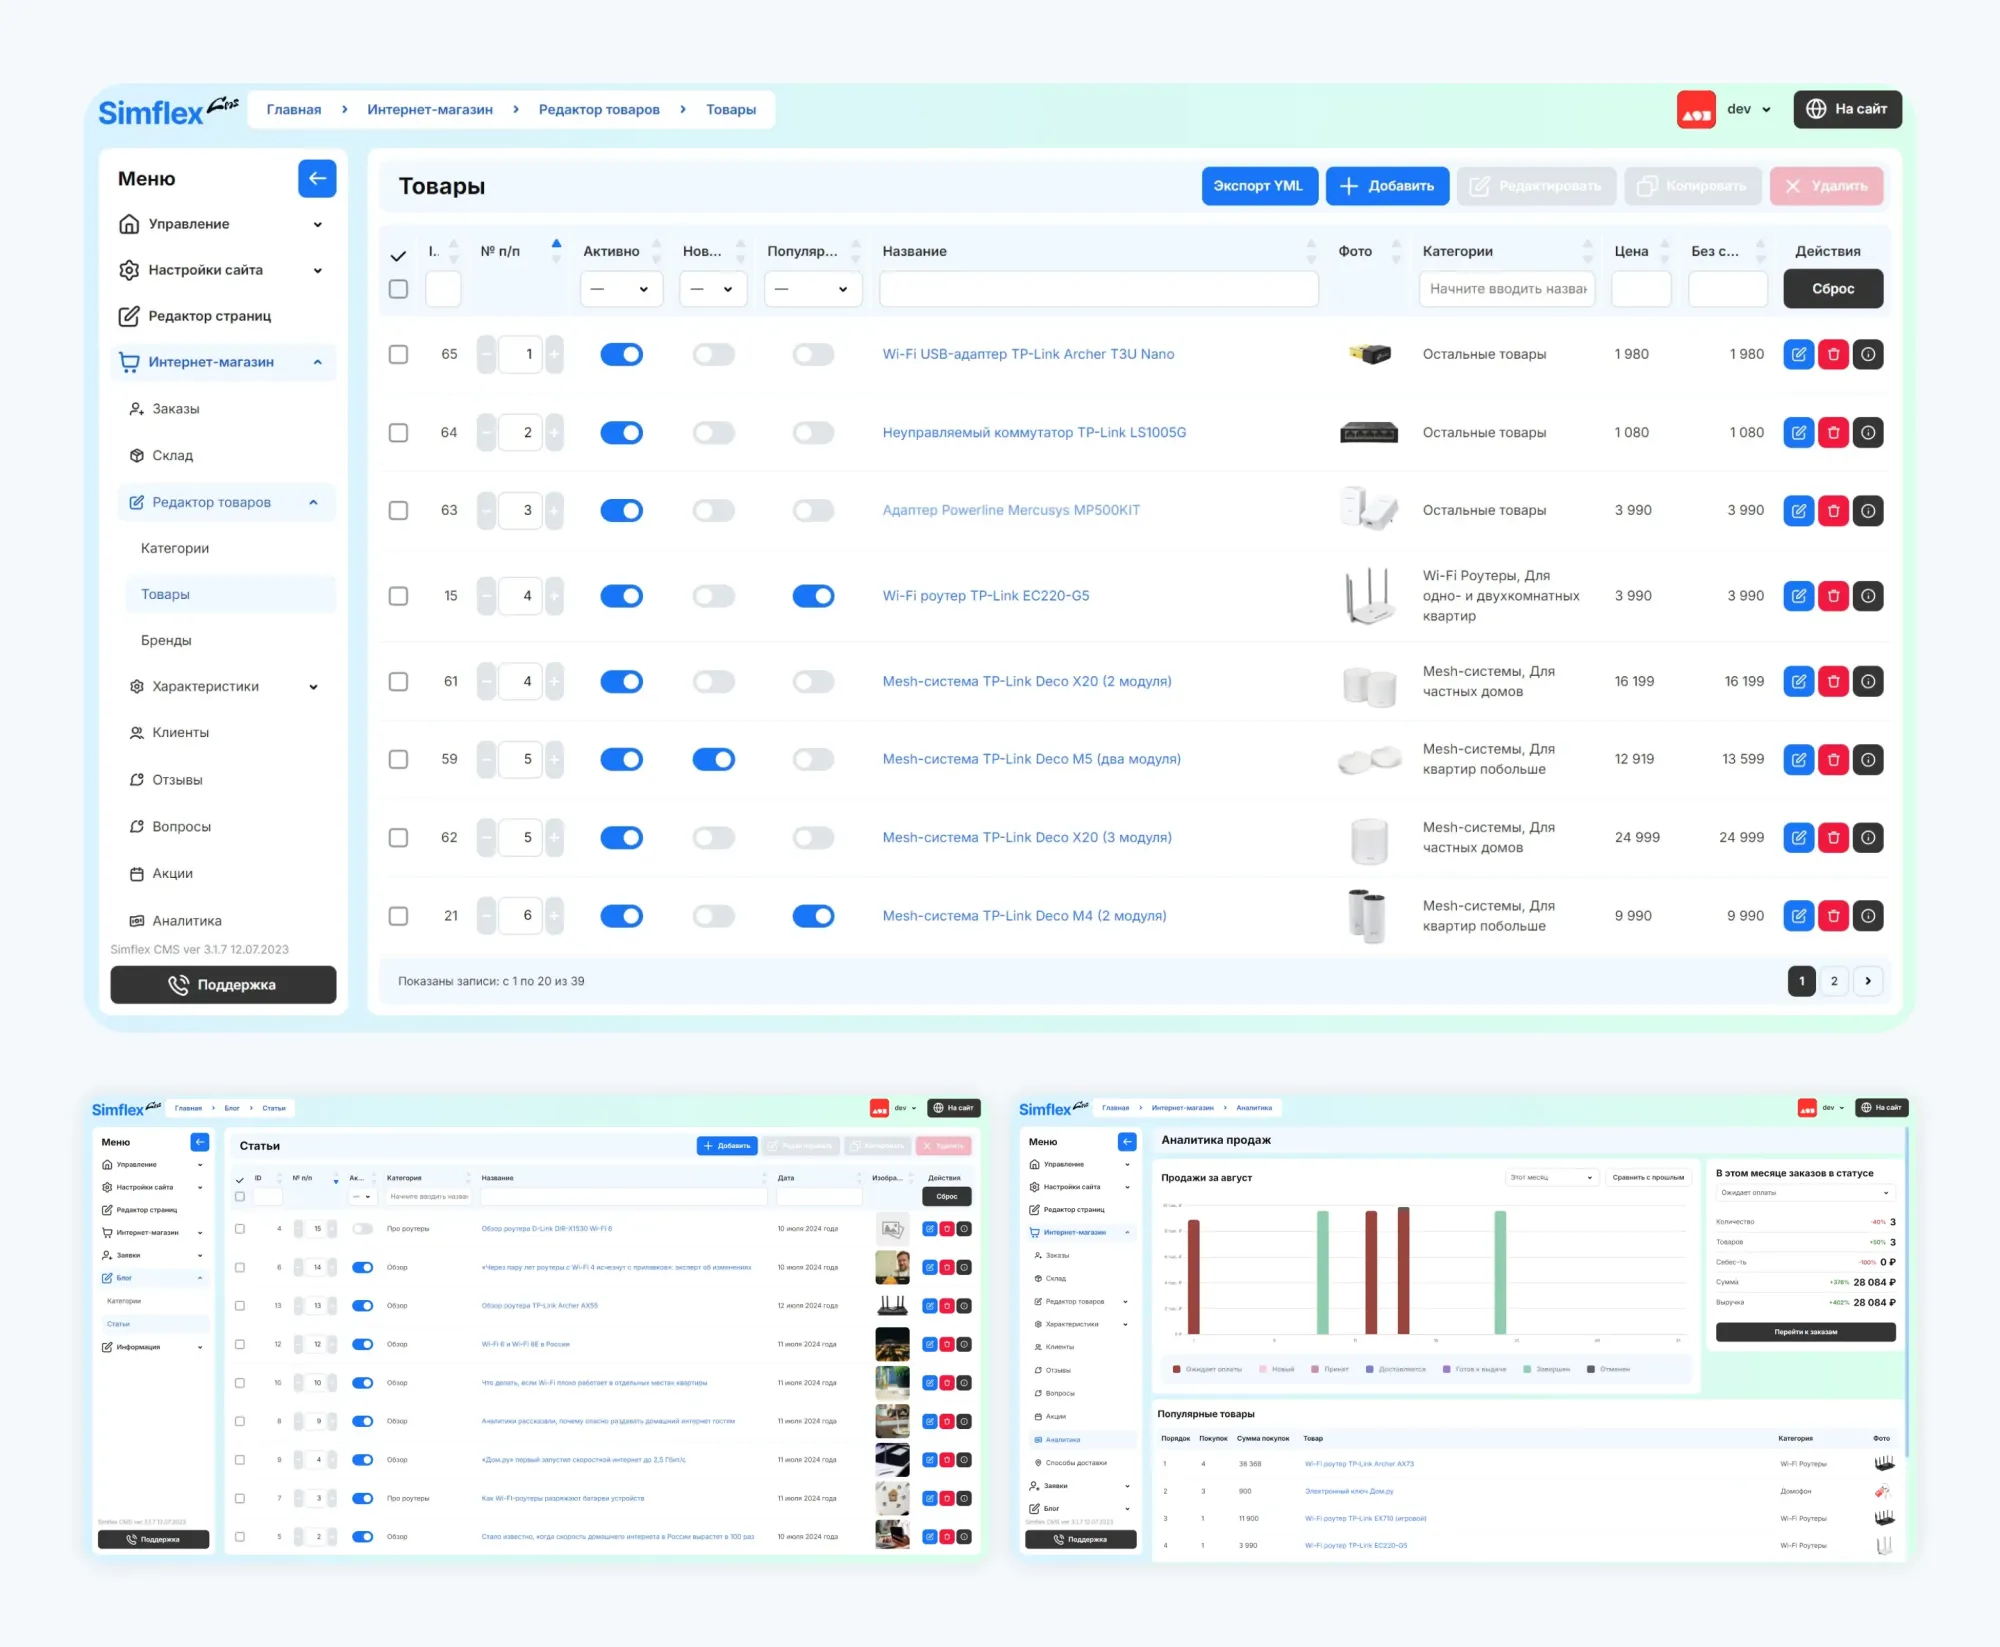Image resolution: width=2000 pixels, height=1647 pixels.
Task: Check the checkbox for product ID 63
Action: coord(398,511)
